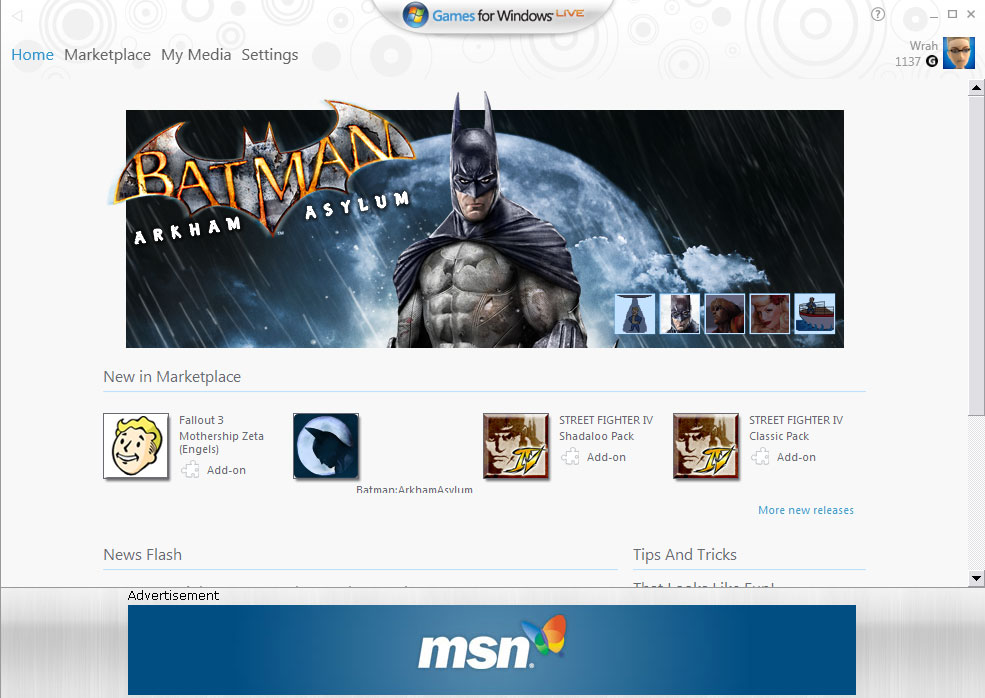Click the 'Add-on' label under Fallout 3
Viewport: 985px width, 698px height.
click(226, 470)
